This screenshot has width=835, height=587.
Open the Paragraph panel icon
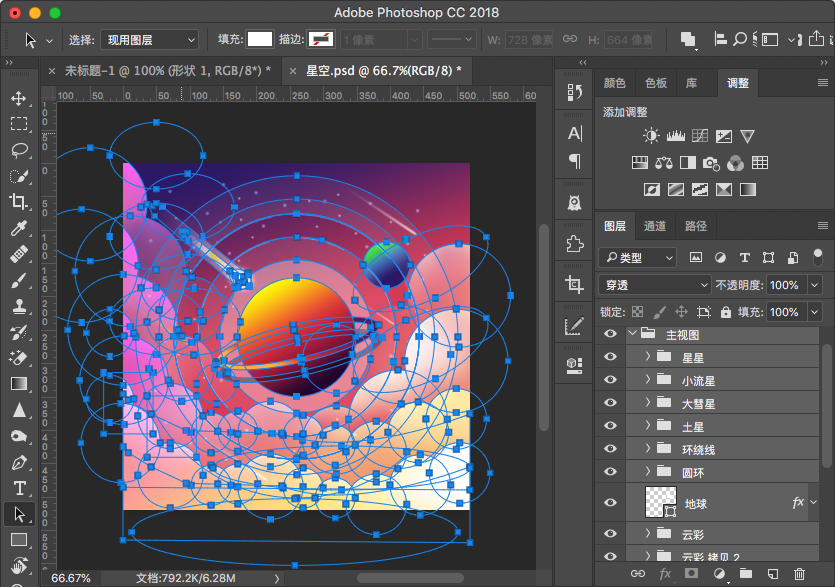[575, 161]
